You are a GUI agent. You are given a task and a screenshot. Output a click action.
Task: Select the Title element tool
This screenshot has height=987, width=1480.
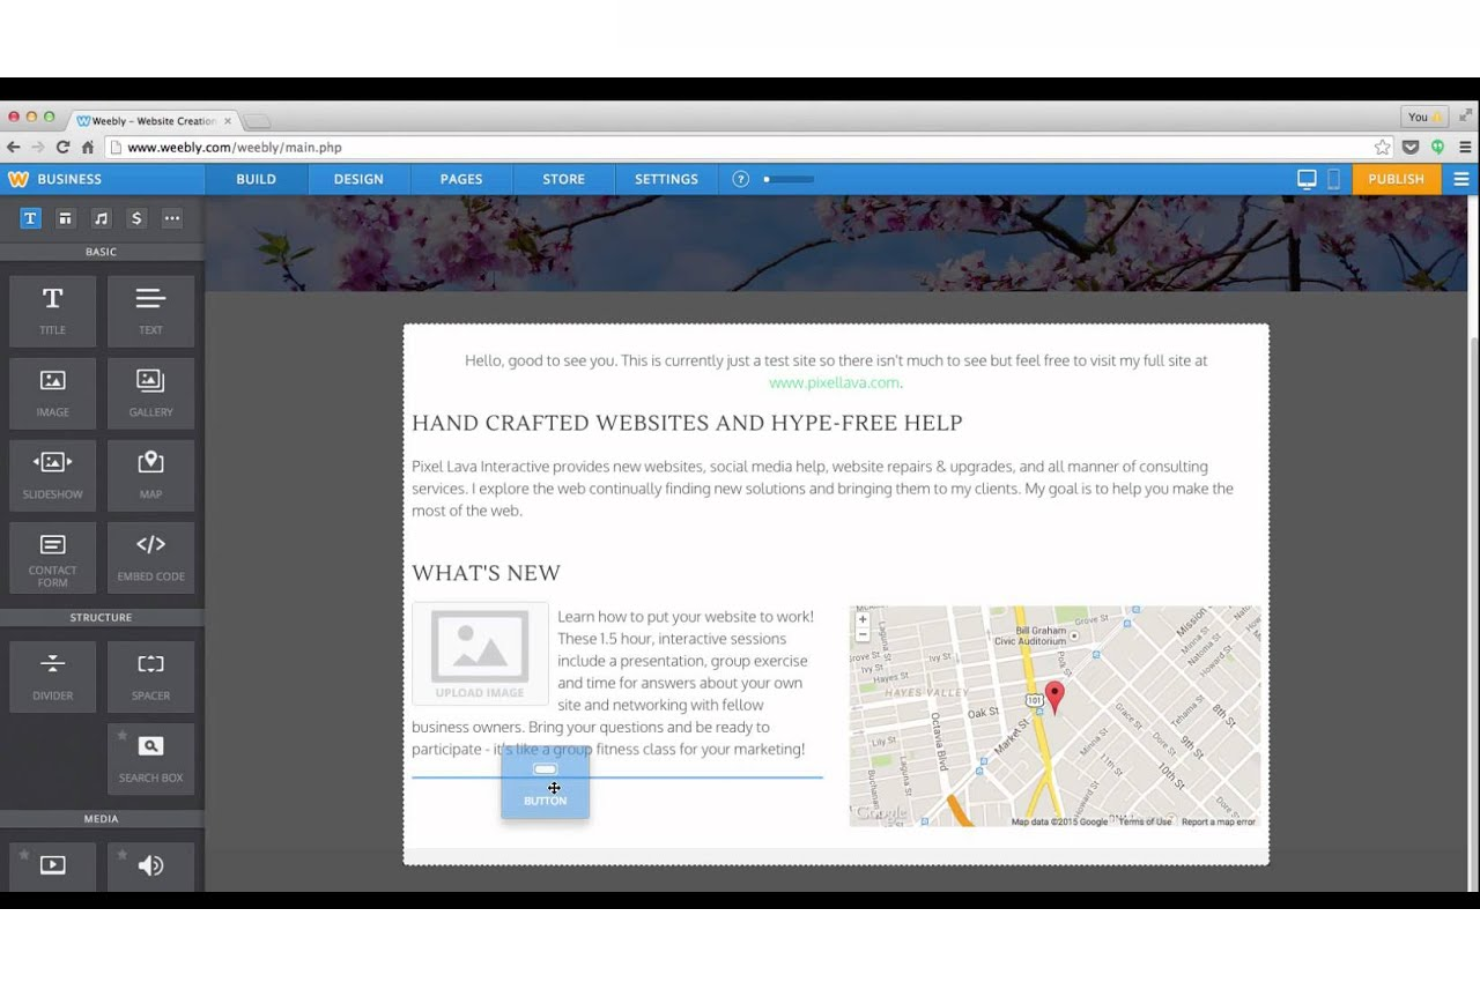52,310
